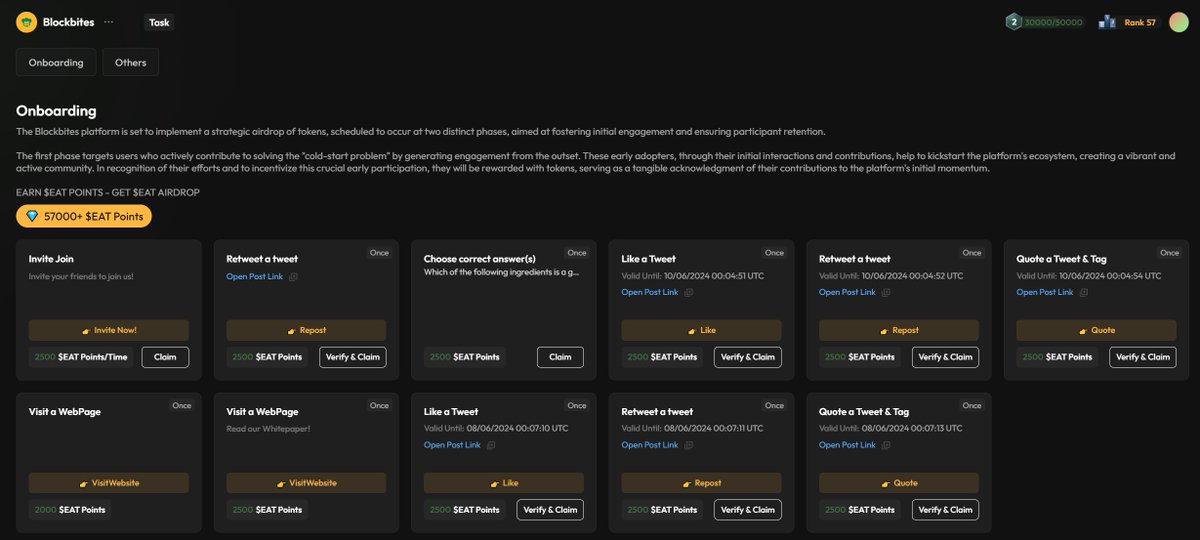This screenshot has height=540, width=1200.
Task: Switch to the Others tab
Action: tap(130, 62)
